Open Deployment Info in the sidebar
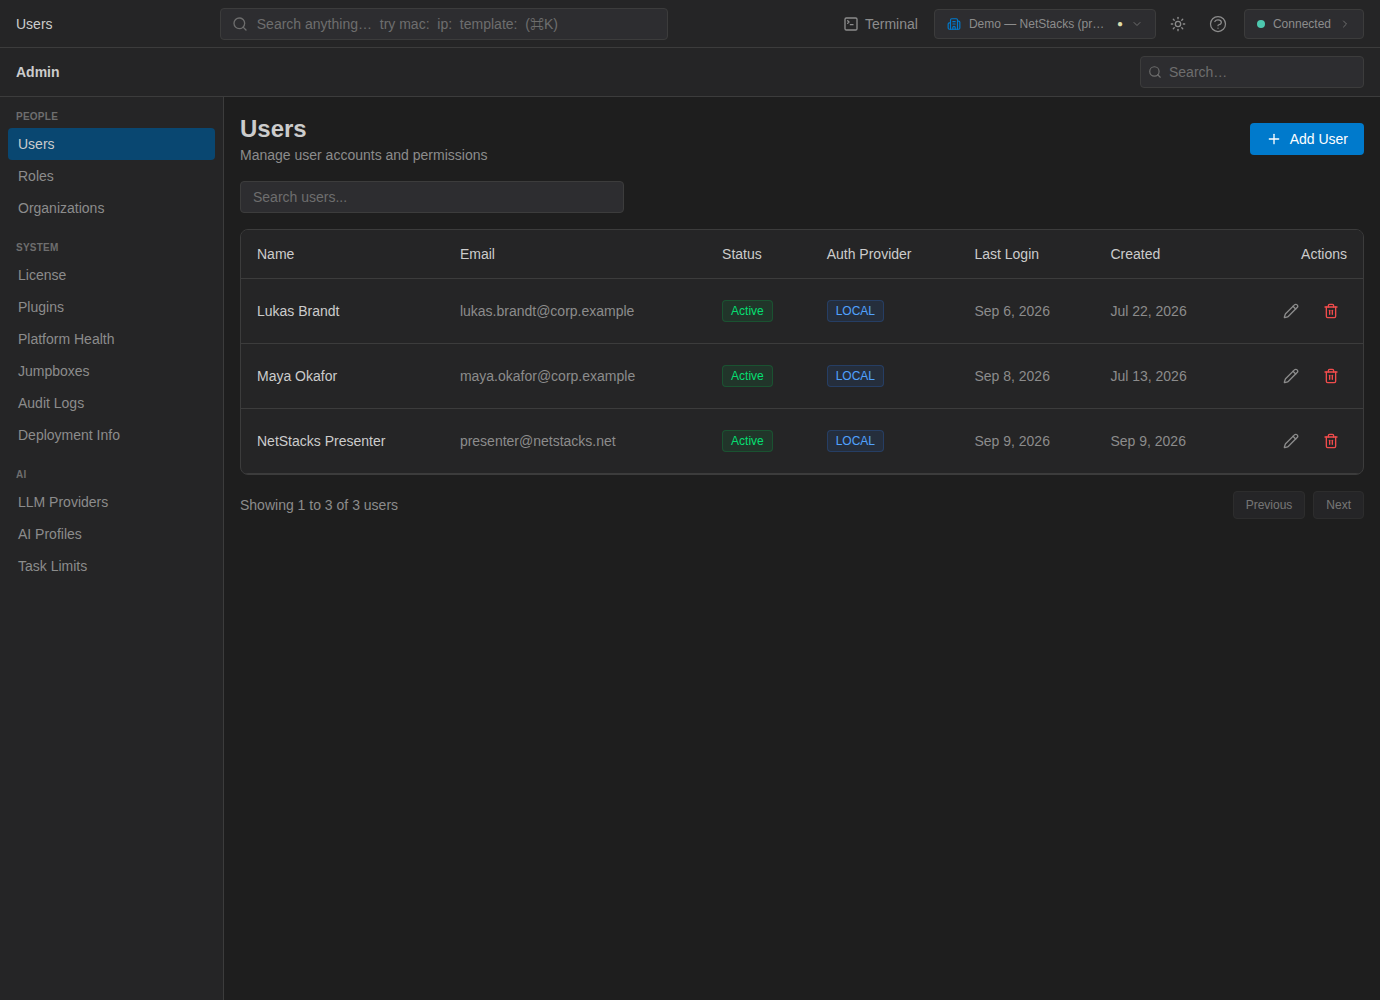 pos(111,435)
